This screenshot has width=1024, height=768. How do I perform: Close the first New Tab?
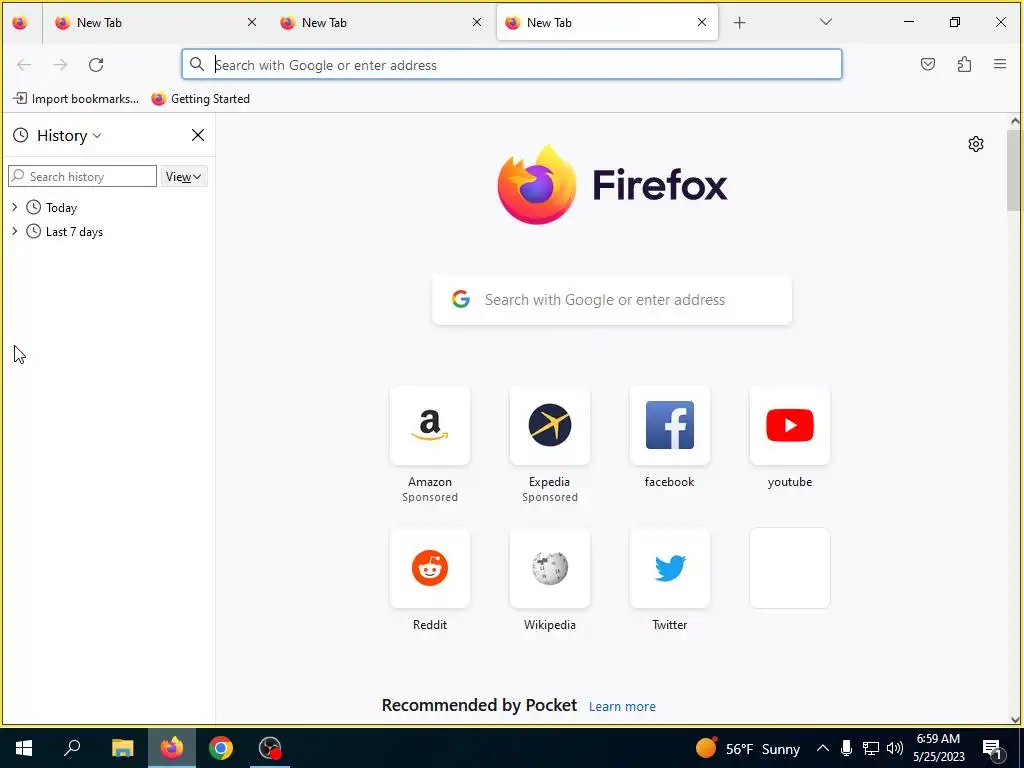pyautogui.click(x=252, y=22)
